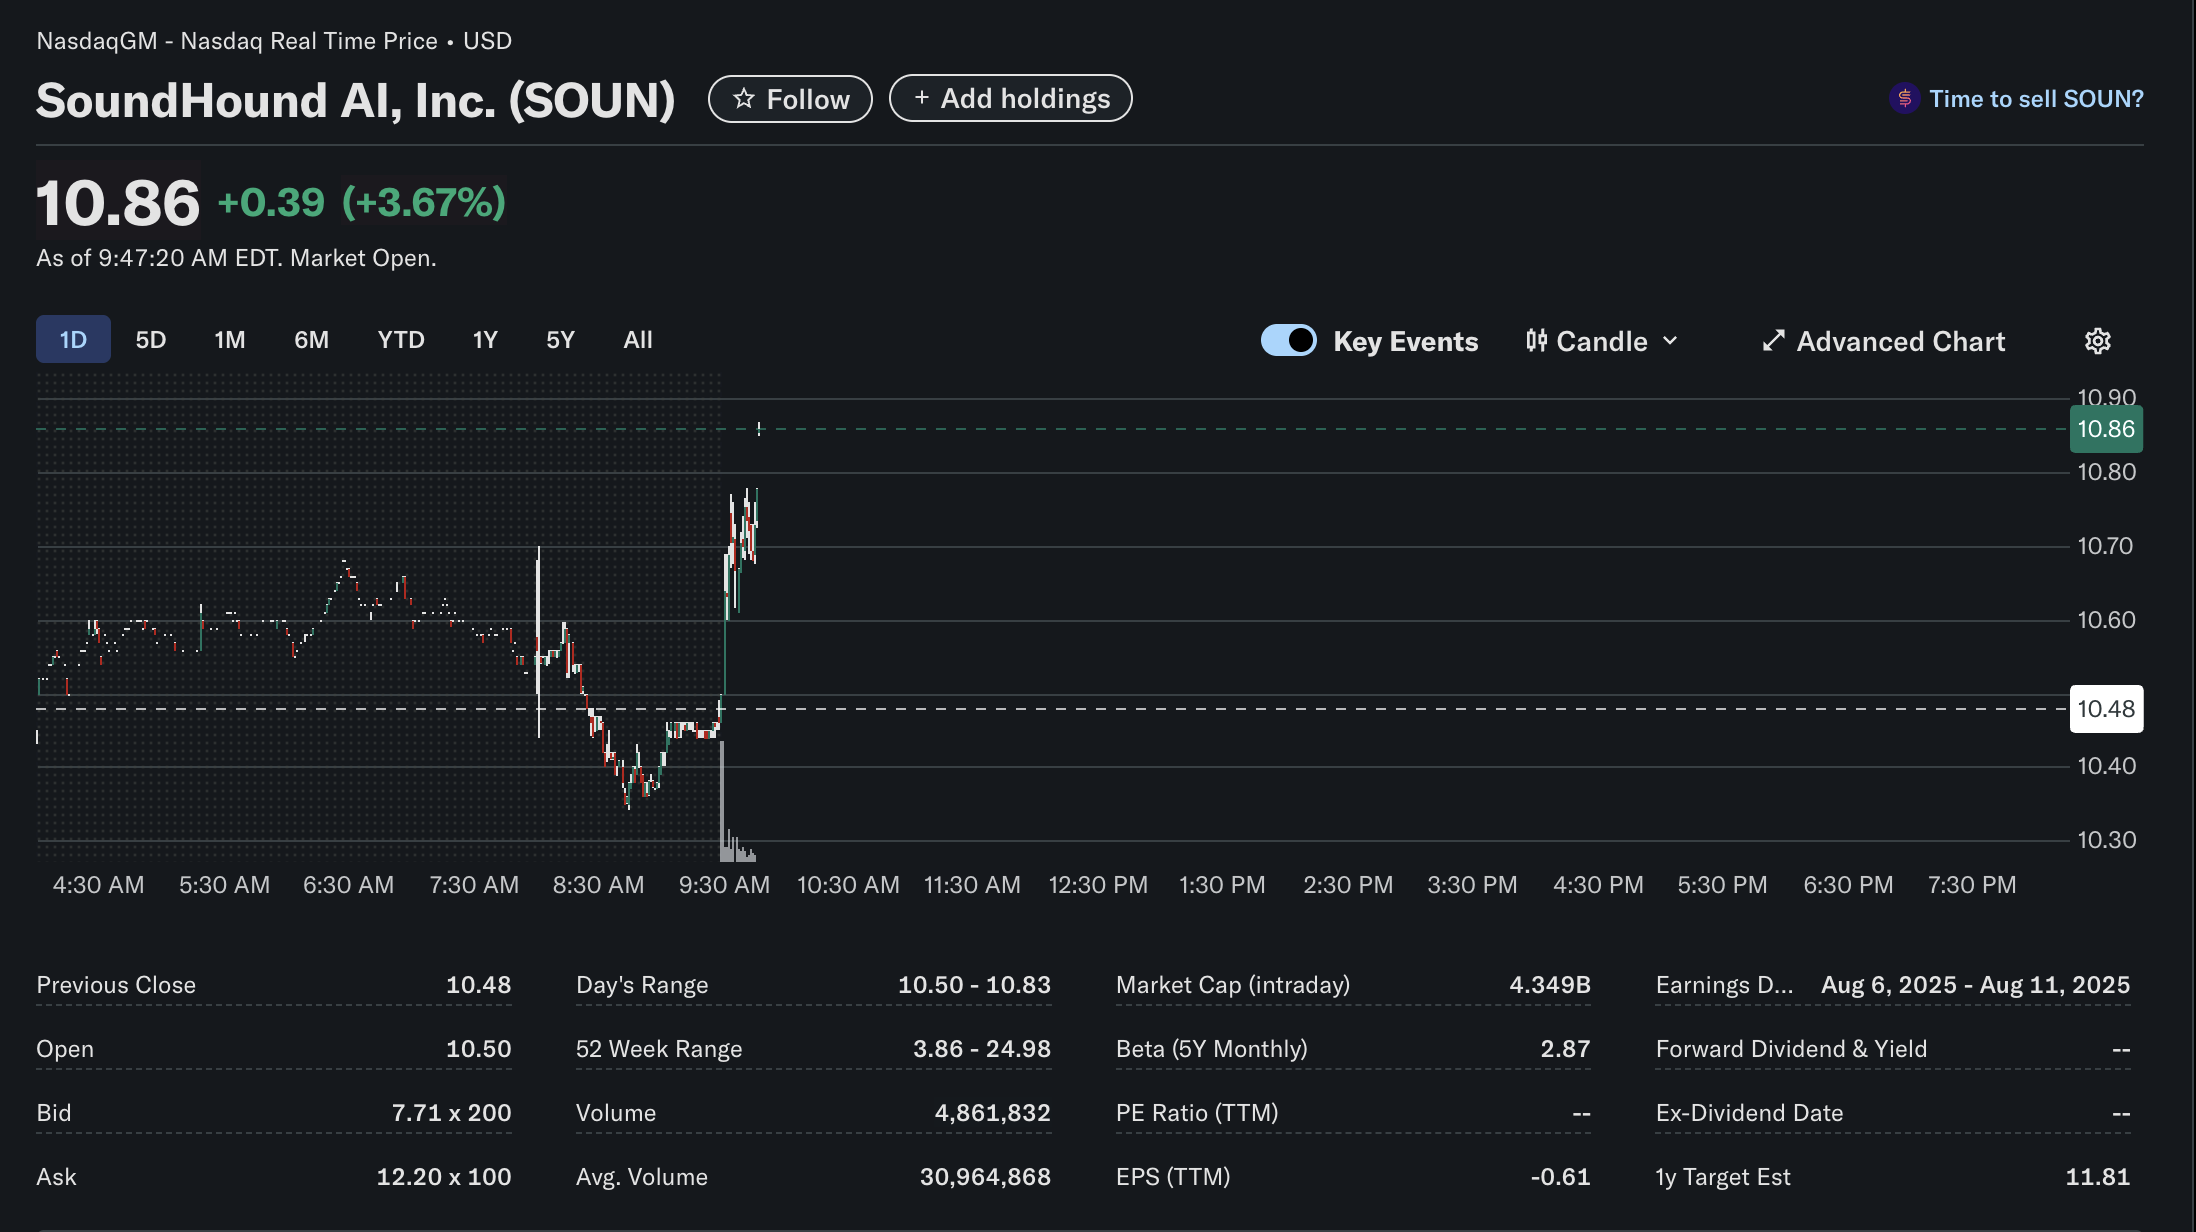Click the Ex-Dividend Date label

click(x=1749, y=1113)
